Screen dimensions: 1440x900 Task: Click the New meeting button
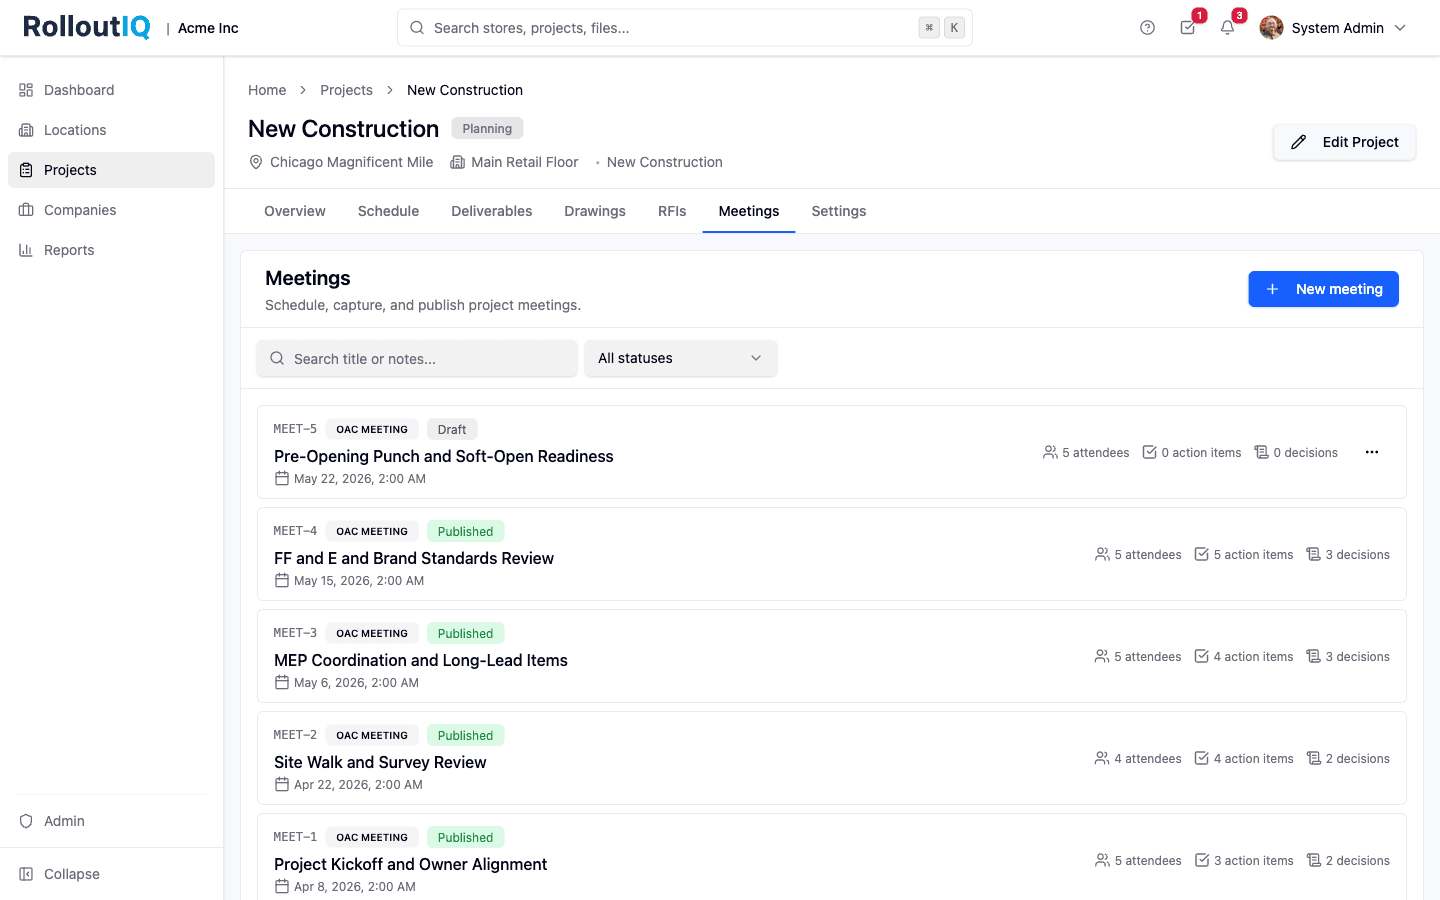tap(1323, 289)
